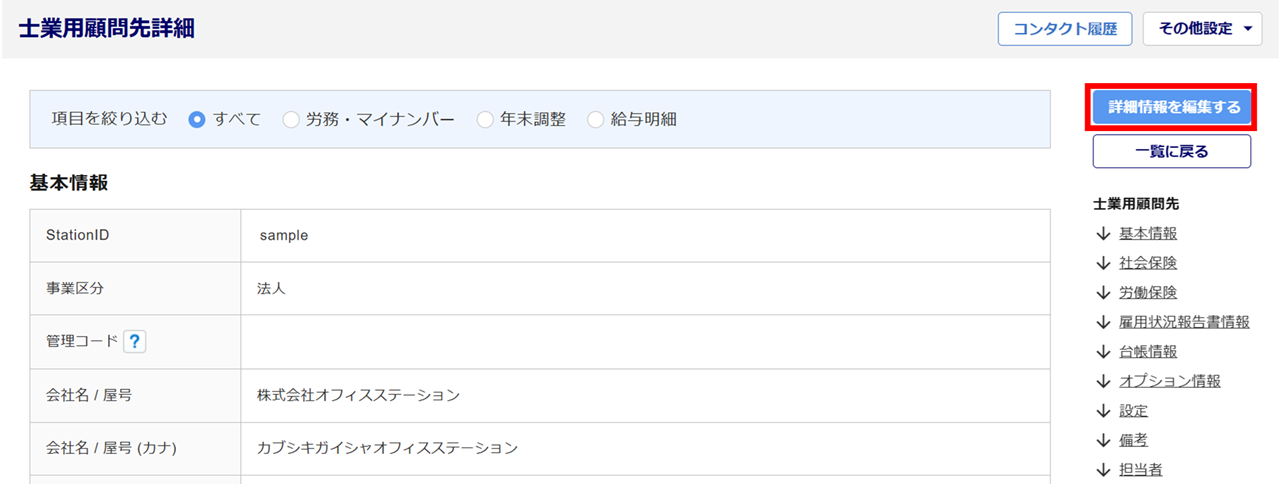1280x484 pixels.
Task: Click the 株式会社オフィスステーション company name cell
Action: coord(358,395)
